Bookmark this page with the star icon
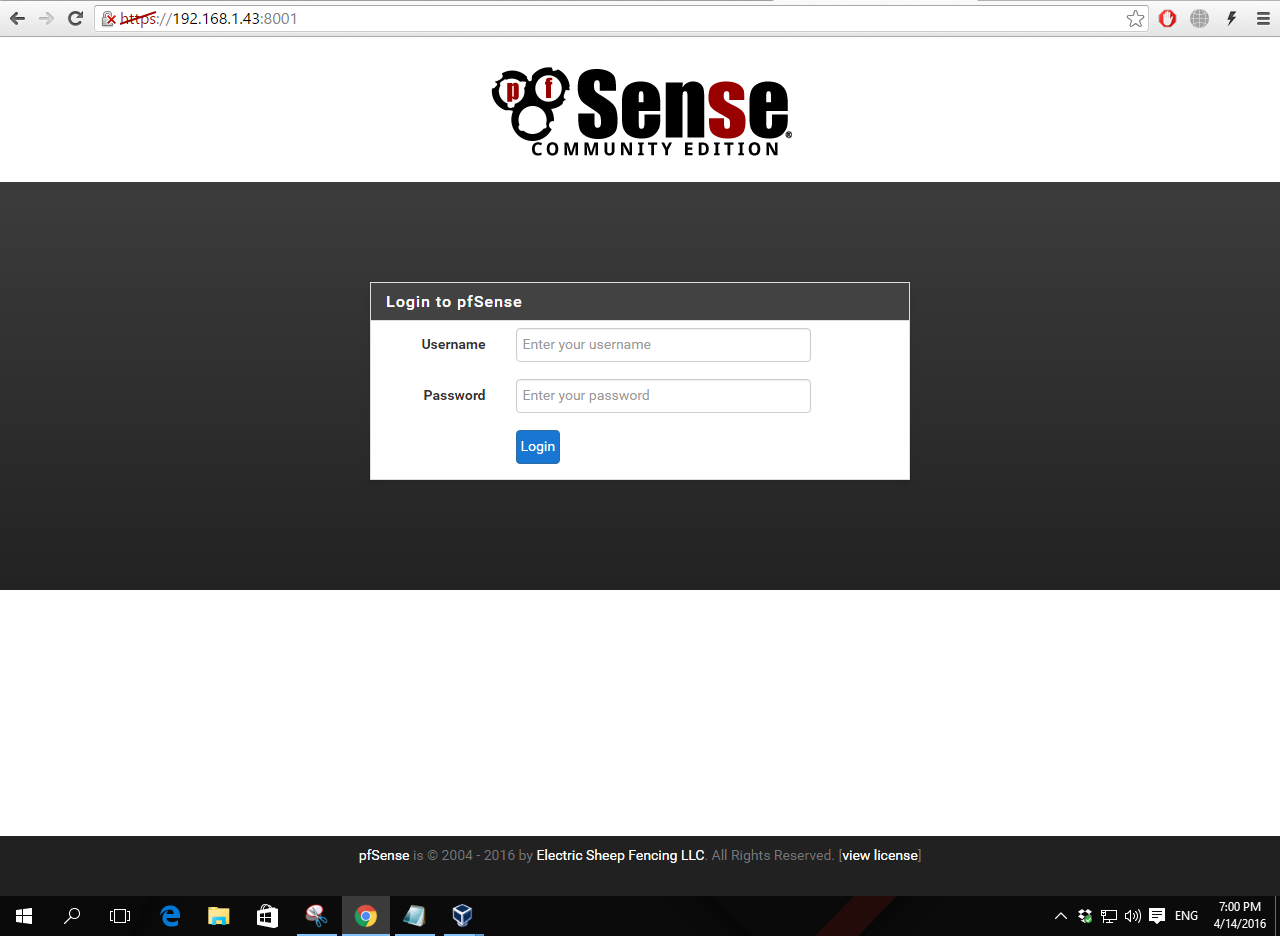The width and height of the screenshot is (1280, 936). tap(1135, 19)
